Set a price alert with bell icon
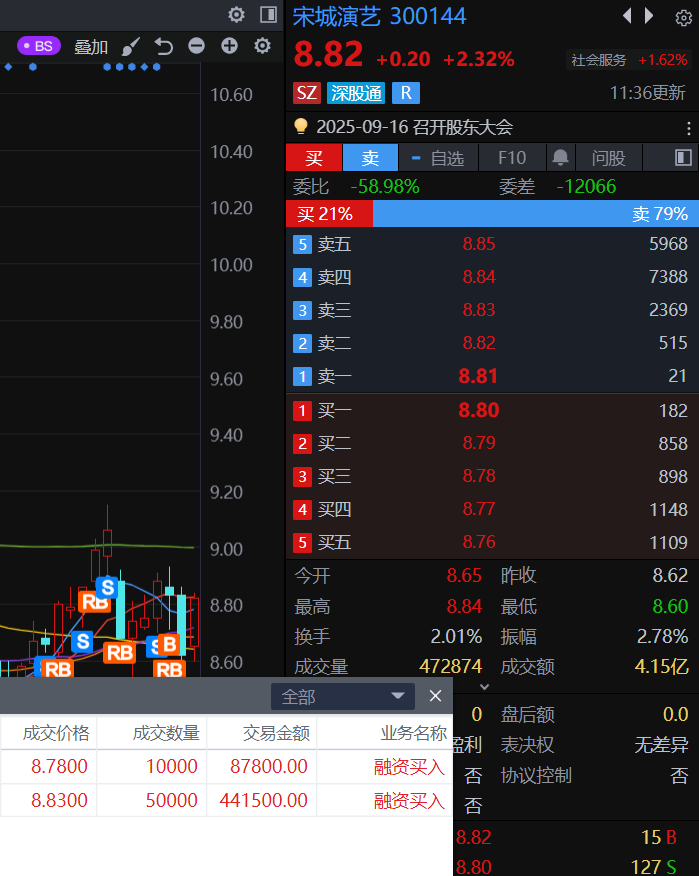Viewport: 699px width, 876px height. 560,158
